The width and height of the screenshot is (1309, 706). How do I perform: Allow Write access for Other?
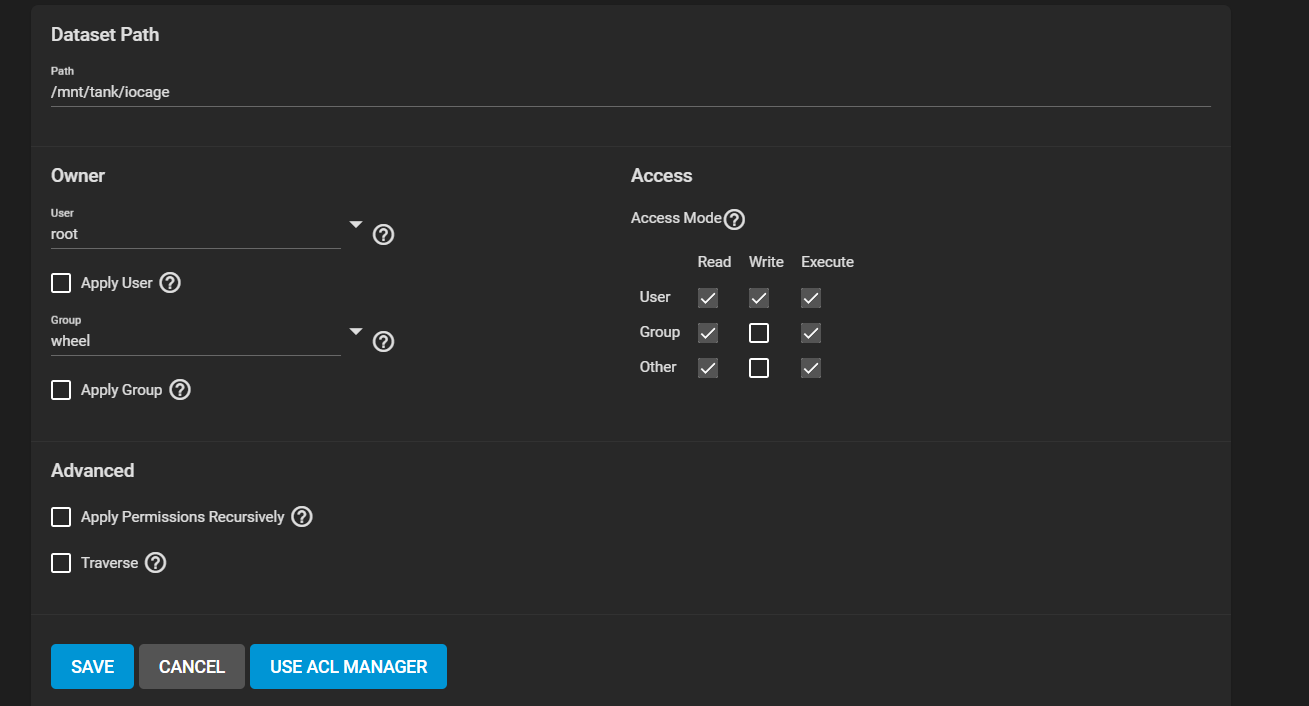[x=759, y=368]
